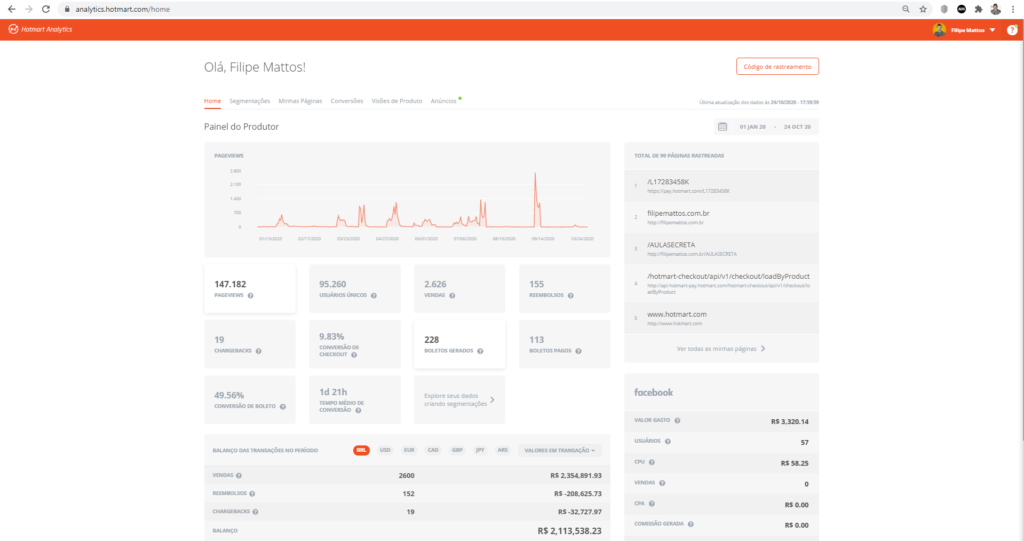Reload the page with the refresh icon

pos(46,9)
